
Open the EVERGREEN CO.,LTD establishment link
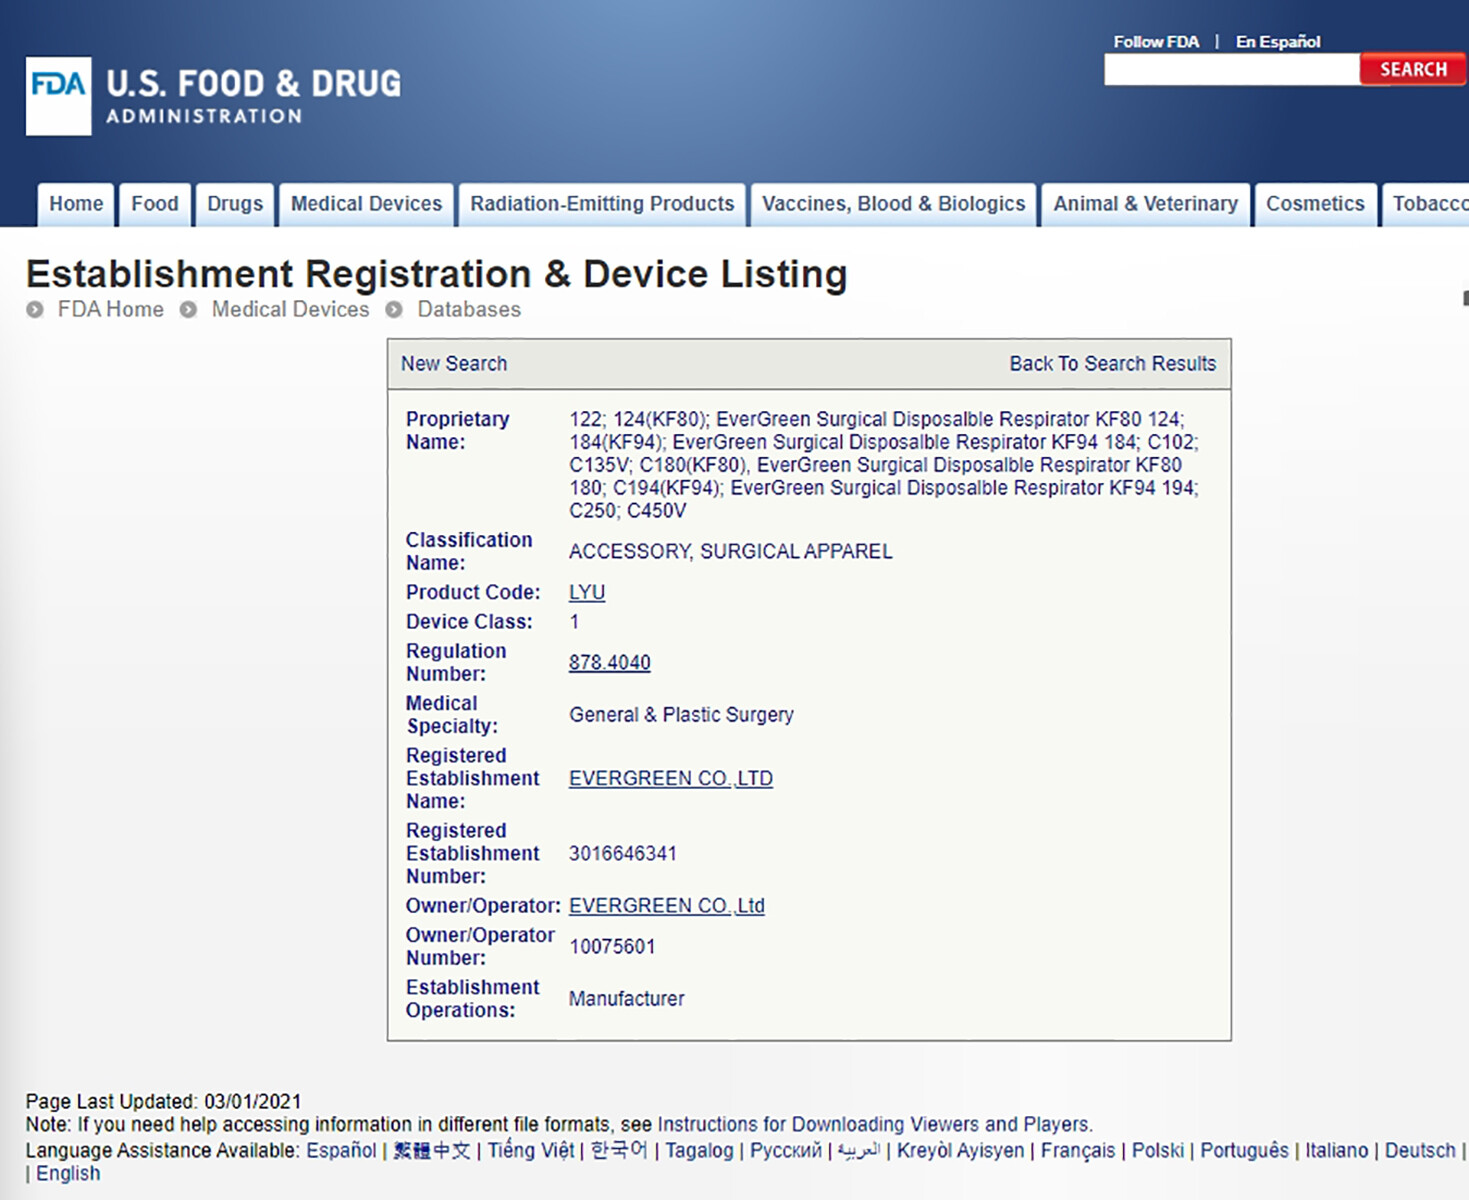click(671, 778)
